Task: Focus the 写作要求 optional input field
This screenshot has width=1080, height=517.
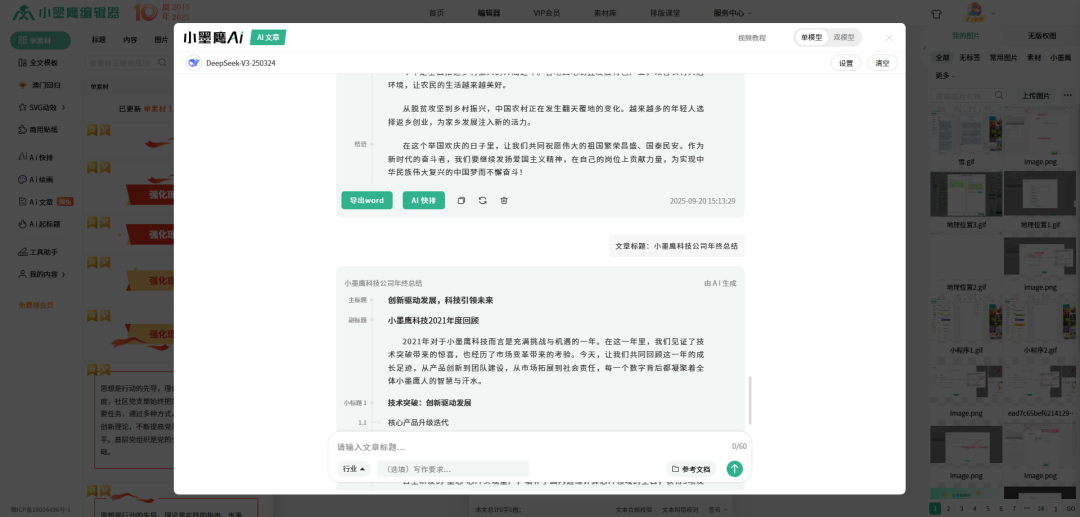Action: (x=453, y=469)
